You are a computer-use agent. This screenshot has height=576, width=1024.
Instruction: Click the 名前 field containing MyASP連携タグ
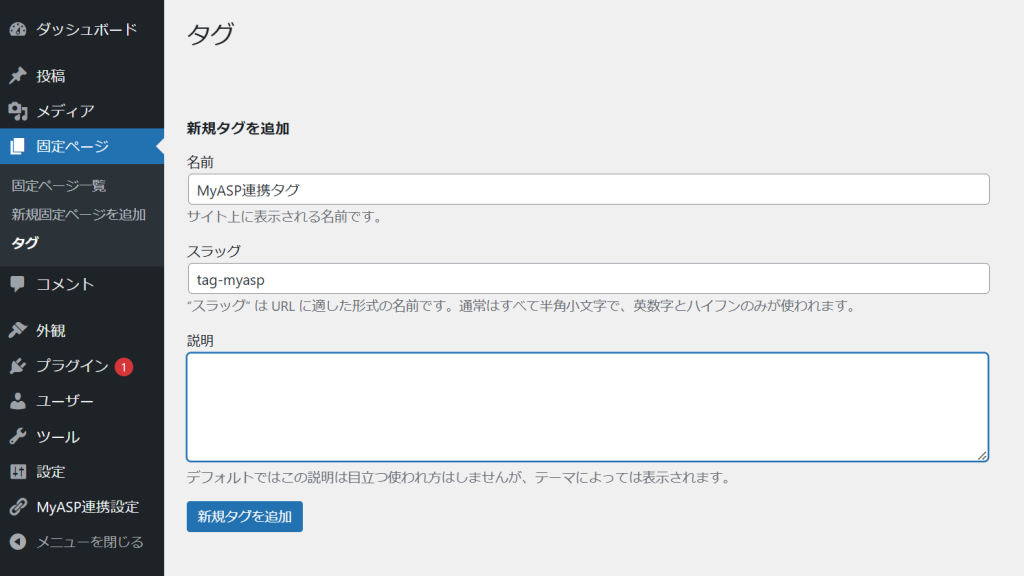[x=588, y=190]
